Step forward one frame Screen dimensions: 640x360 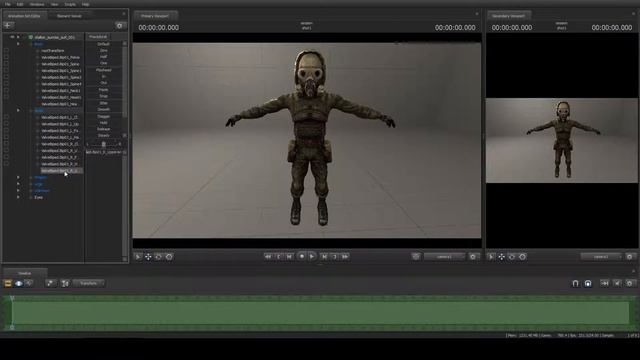coord(324,257)
